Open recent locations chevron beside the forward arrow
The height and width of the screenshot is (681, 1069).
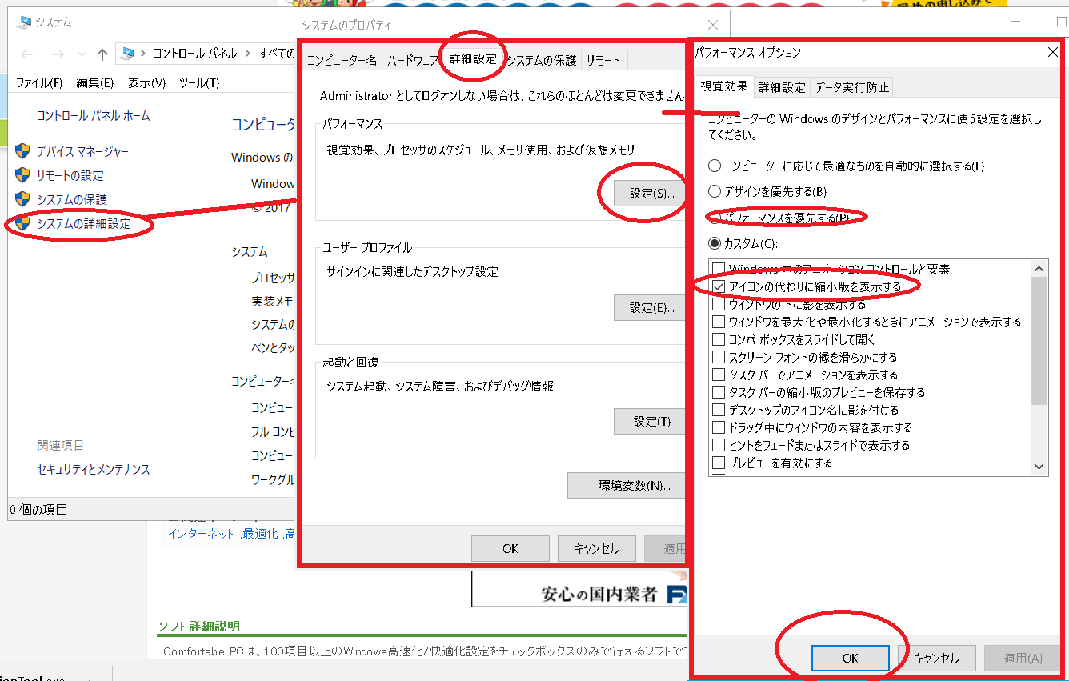tap(82, 54)
